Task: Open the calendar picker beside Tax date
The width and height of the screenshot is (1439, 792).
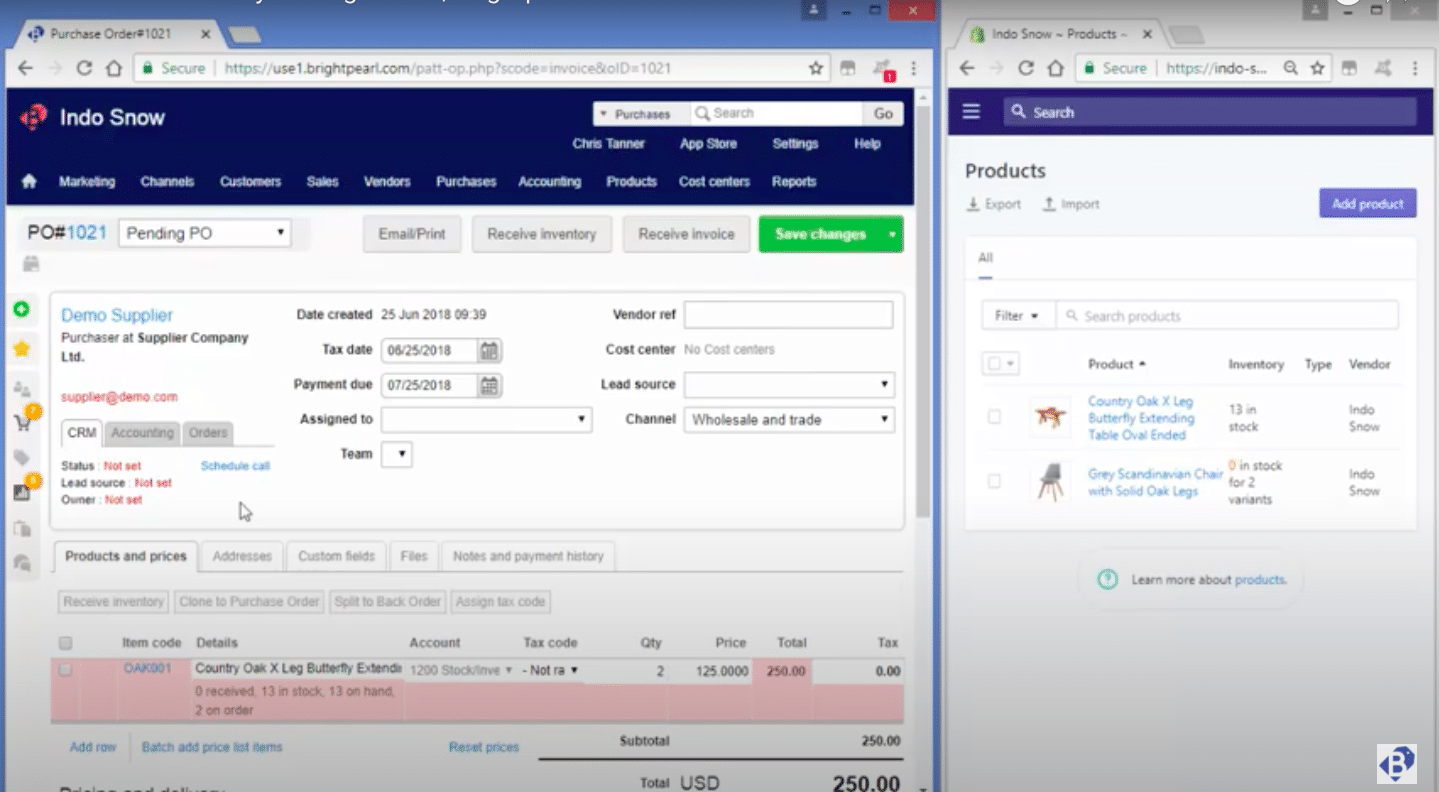Action: [x=489, y=350]
